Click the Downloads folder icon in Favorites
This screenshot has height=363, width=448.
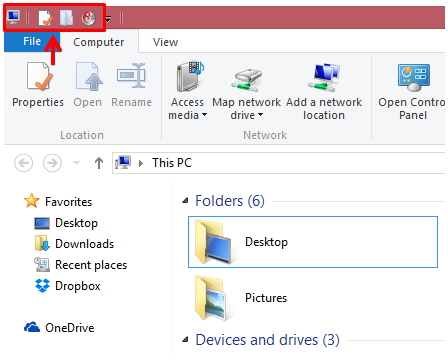click(42, 243)
